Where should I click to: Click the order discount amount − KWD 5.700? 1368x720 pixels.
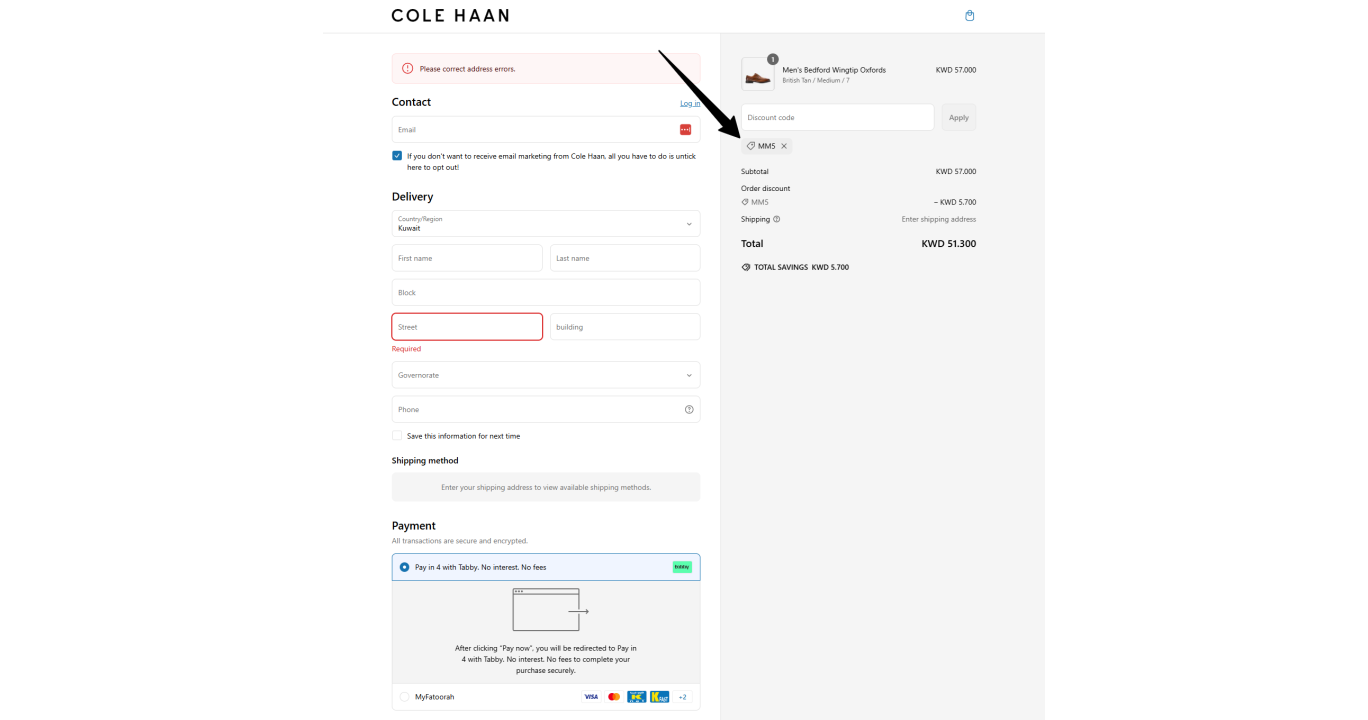tap(955, 202)
